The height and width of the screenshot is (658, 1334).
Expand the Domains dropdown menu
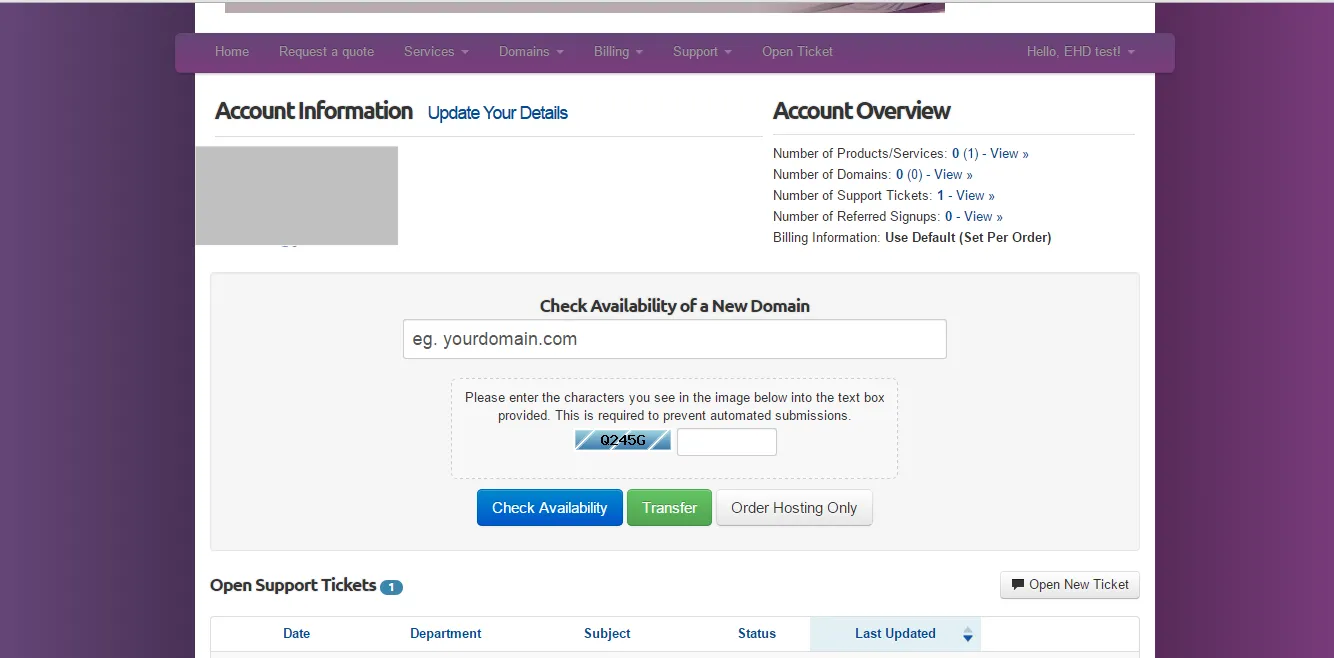click(531, 52)
